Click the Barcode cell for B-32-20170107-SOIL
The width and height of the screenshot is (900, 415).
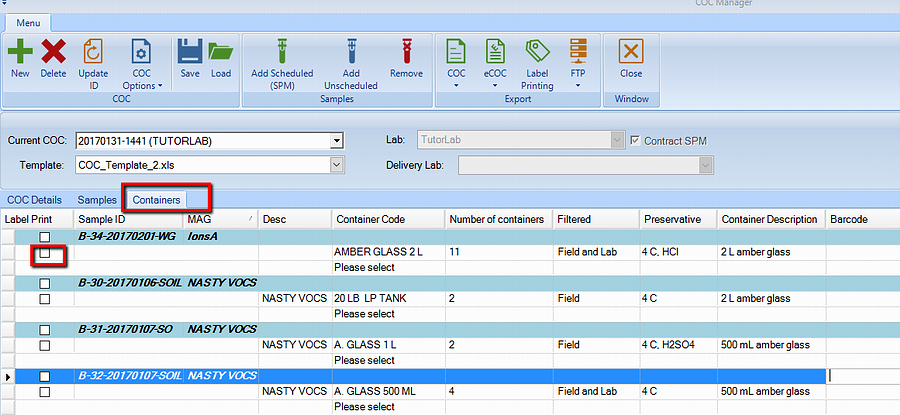(861, 376)
